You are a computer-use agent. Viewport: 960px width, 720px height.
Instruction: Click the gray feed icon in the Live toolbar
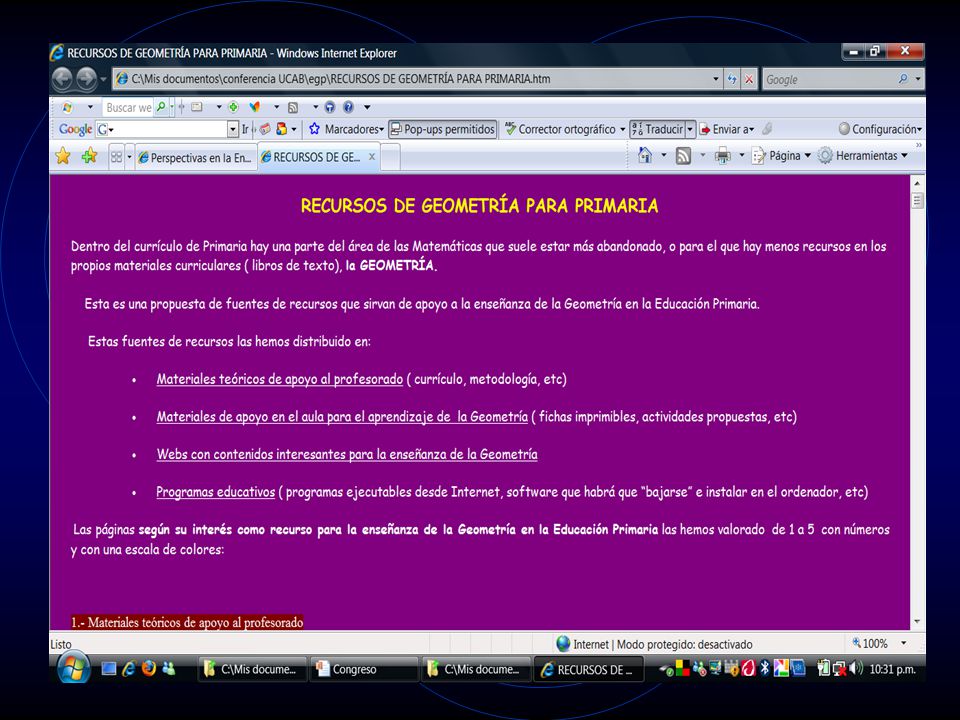[293, 108]
